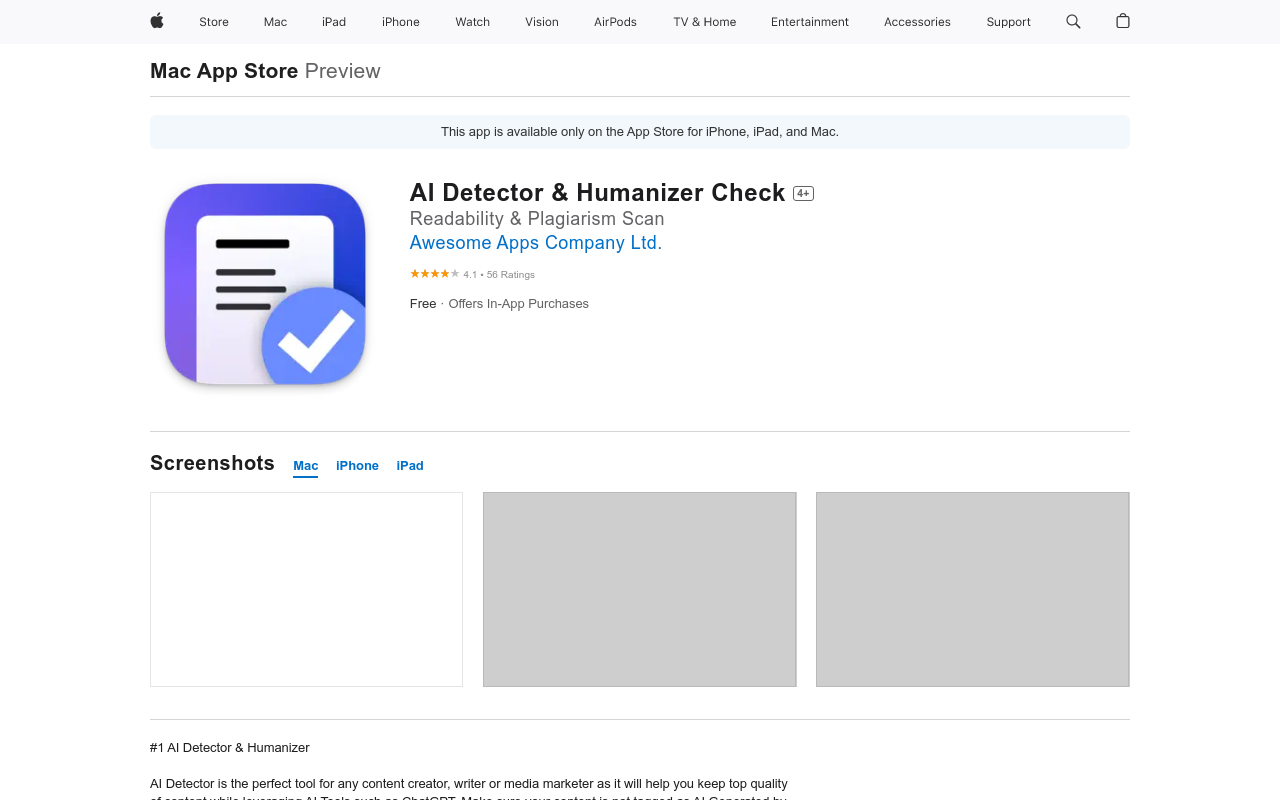Click the Mac App Store heading link

click(224, 71)
